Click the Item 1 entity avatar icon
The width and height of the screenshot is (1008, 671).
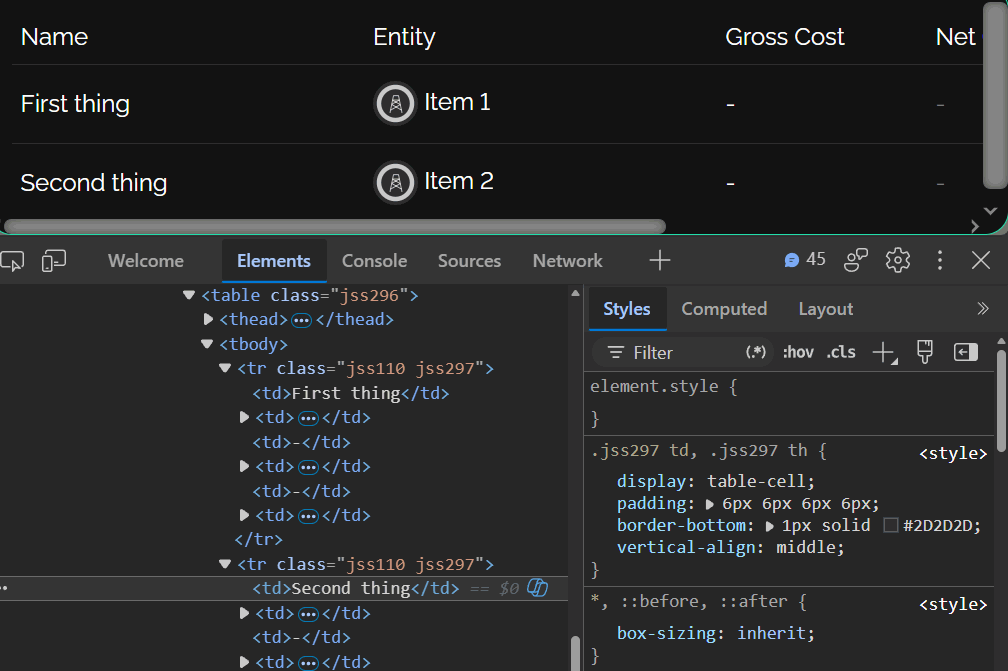tap(395, 103)
